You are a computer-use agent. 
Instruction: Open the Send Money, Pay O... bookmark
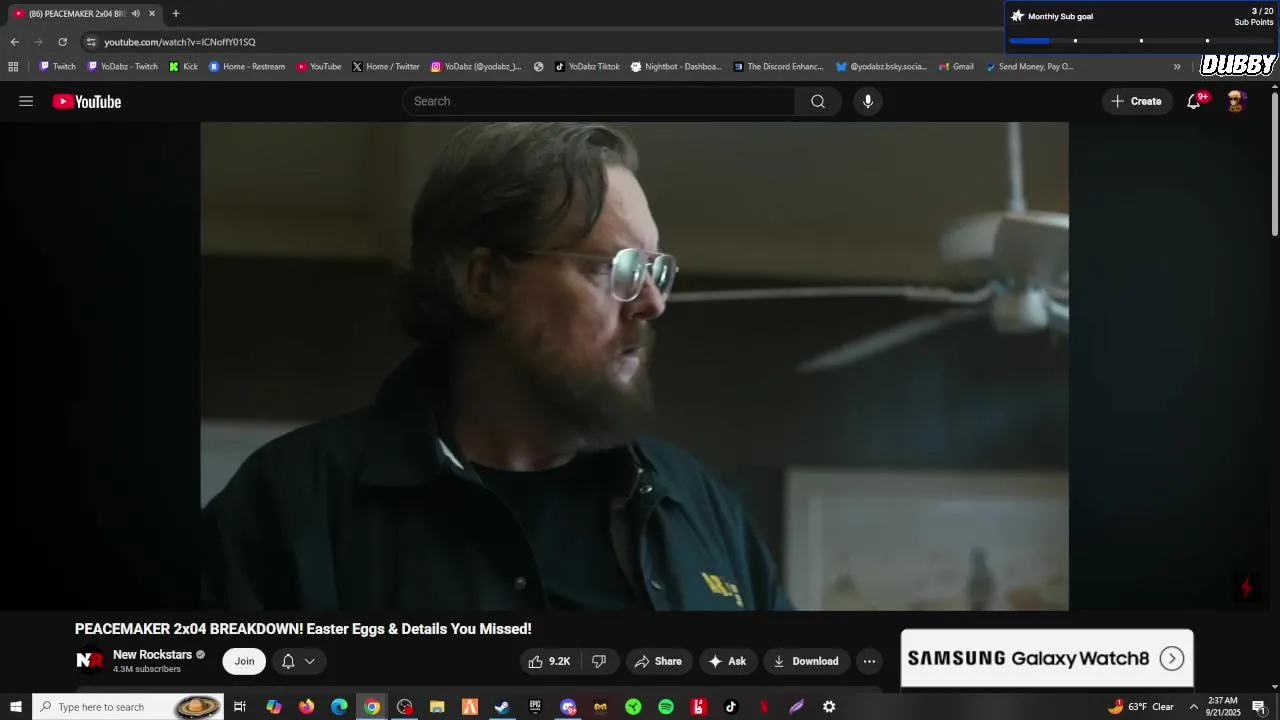coord(1029,67)
